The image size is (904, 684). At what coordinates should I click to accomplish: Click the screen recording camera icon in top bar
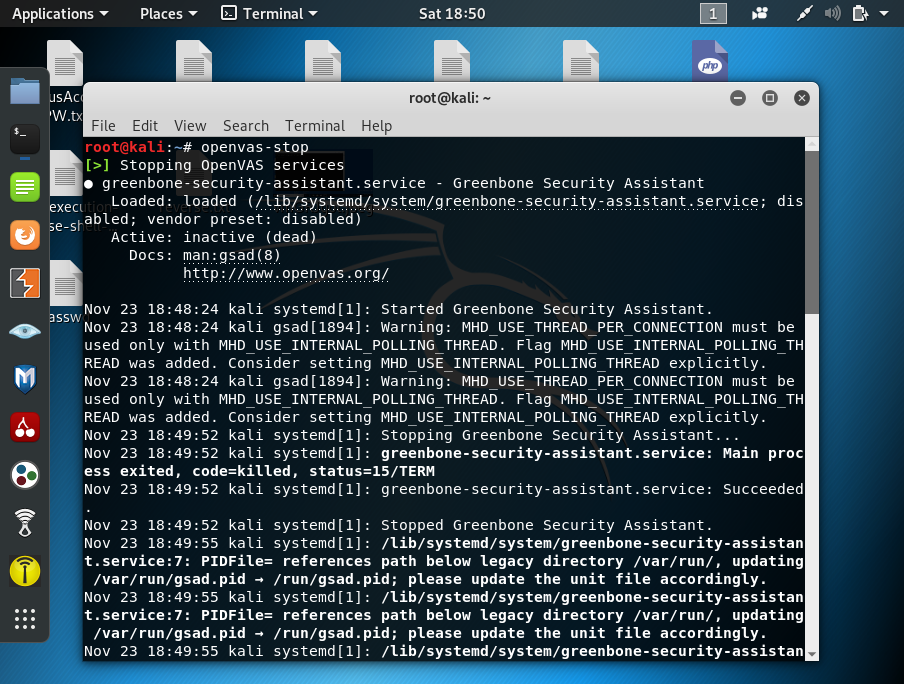[x=760, y=13]
